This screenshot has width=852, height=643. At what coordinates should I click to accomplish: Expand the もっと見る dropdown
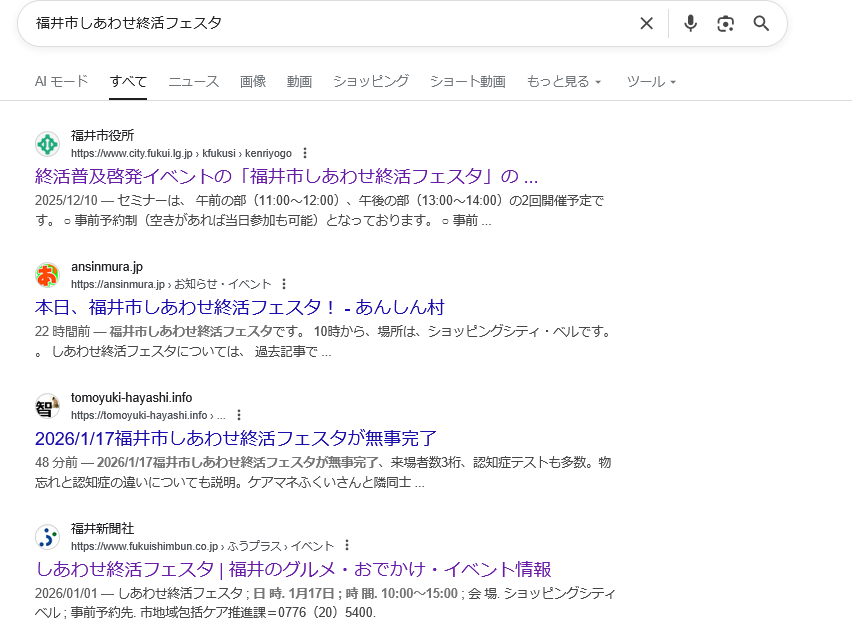(x=564, y=82)
